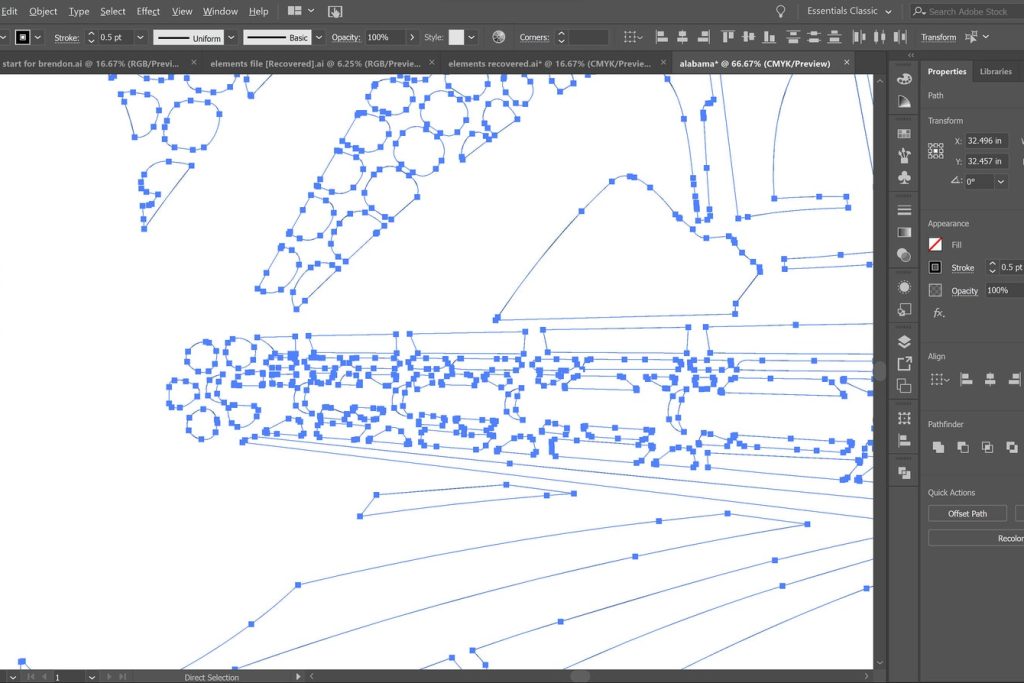This screenshot has width=1024, height=683.
Task: Open the Swatches panel icon
Action: coord(904,133)
